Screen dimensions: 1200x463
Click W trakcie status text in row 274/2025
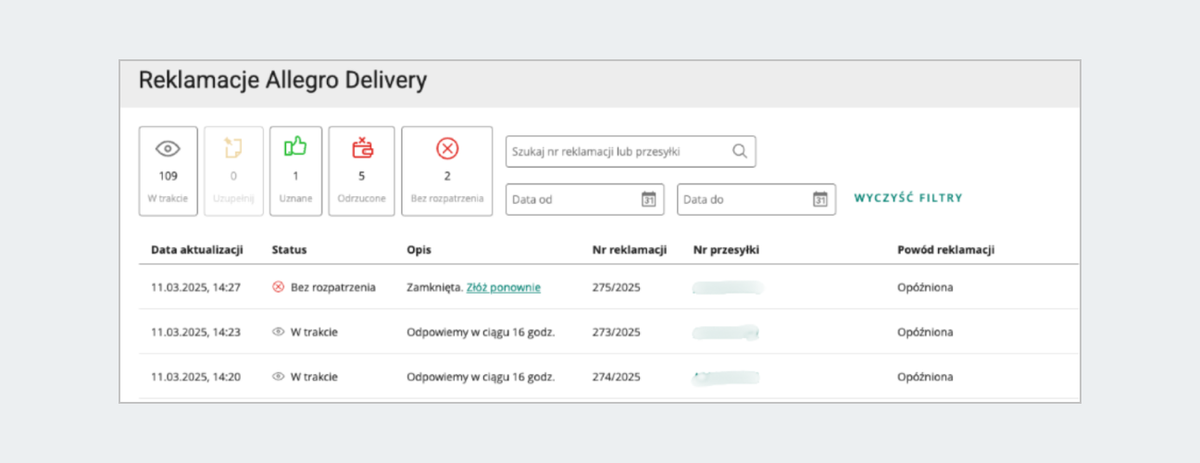pyautogui.click(x=314, y=377)
